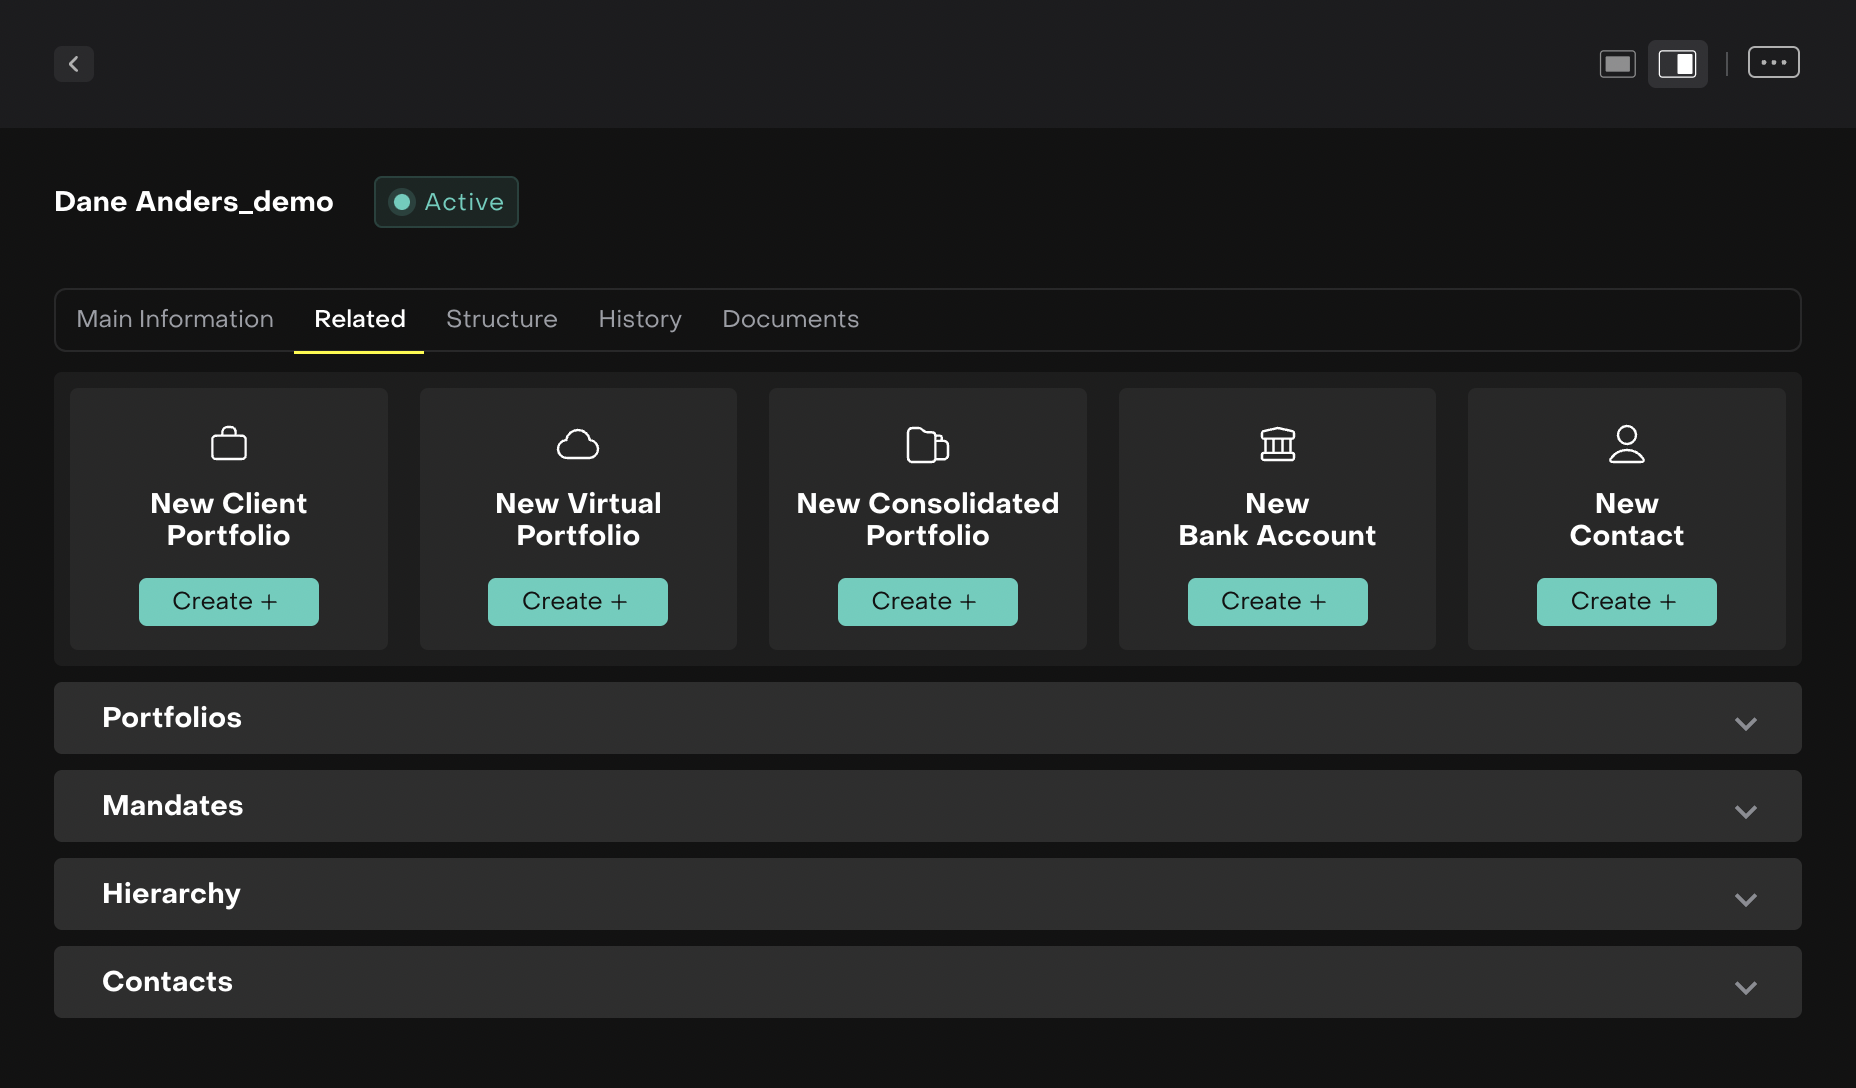The width and height of the screenshot is (1856, 1088).
Task: Expand the Mandates section chevron
Action: (1745, 811)
